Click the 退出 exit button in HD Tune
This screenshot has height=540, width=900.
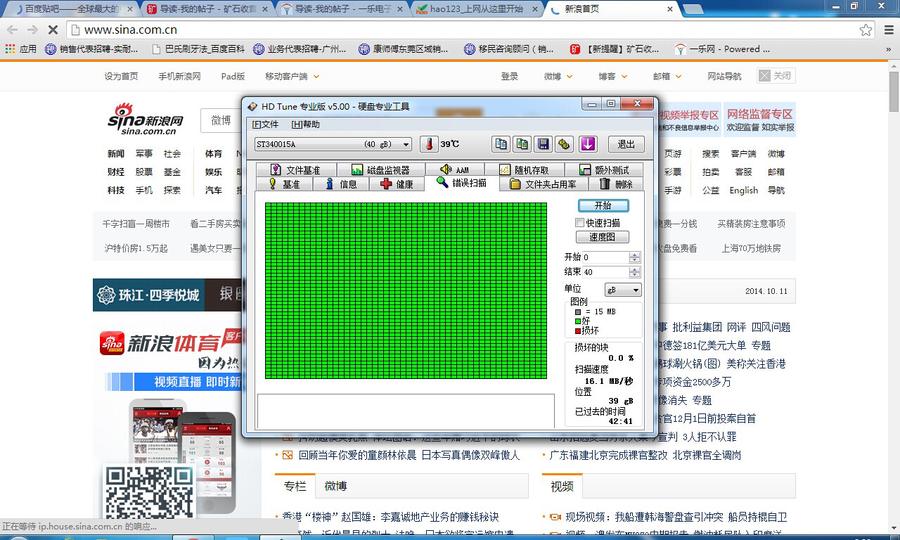tap(626, 145)
